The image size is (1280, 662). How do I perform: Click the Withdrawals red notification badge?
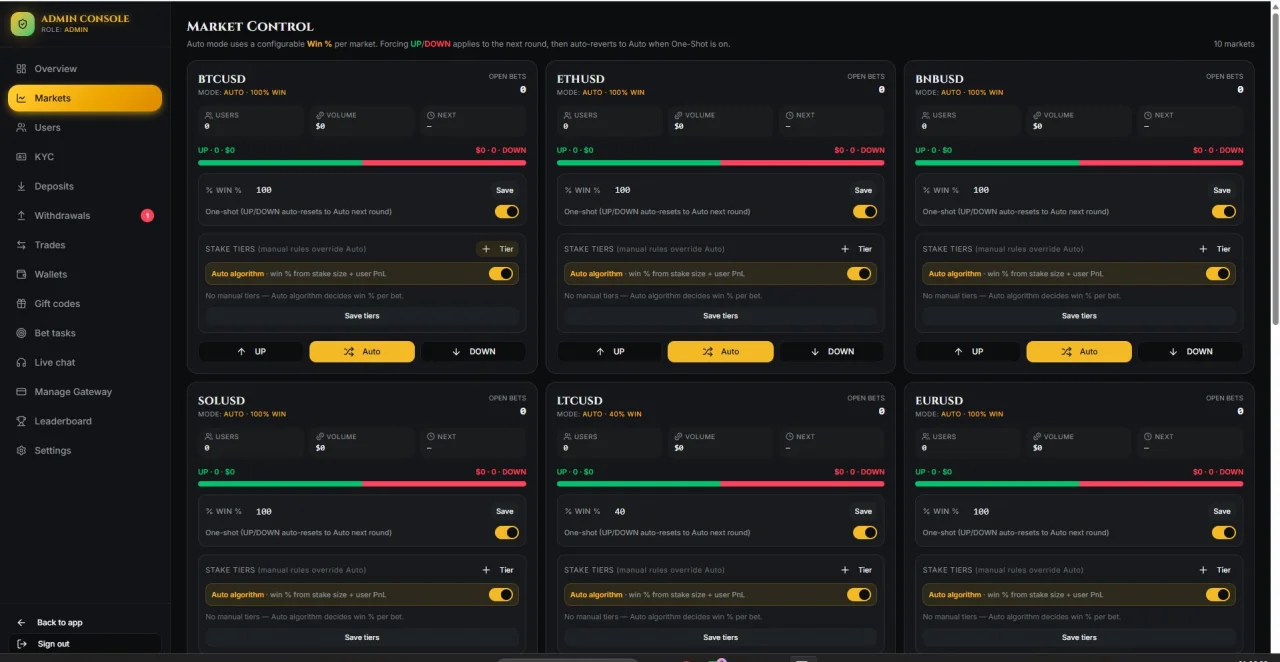pyautogui.click(x=147, y=215)
